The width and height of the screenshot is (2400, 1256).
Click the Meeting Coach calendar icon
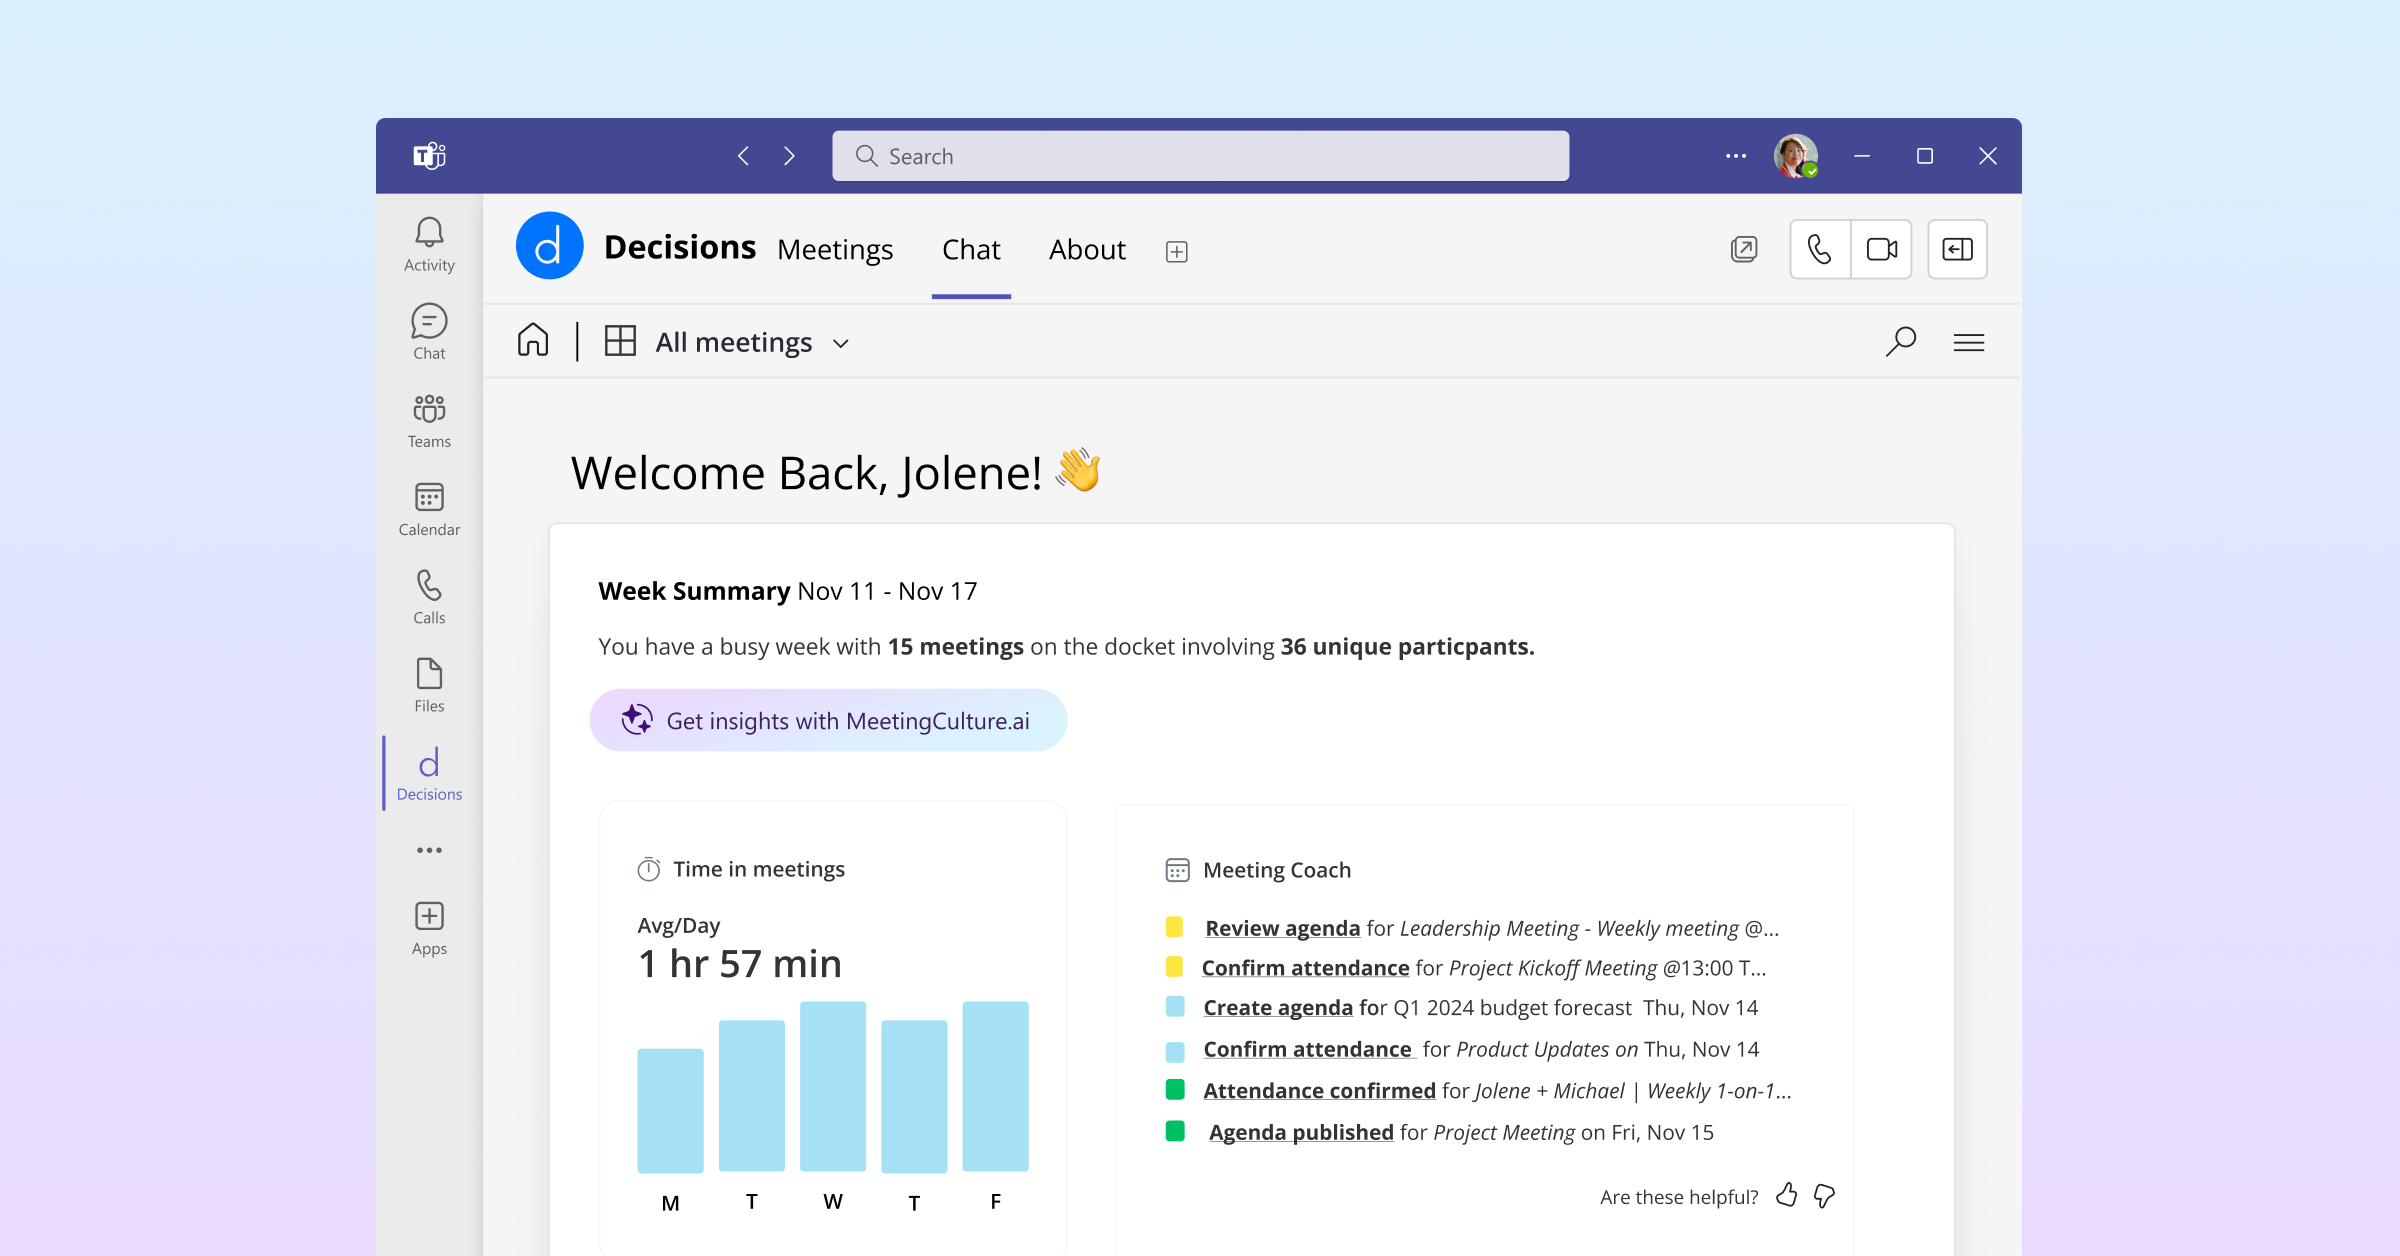coord(1177,870)
